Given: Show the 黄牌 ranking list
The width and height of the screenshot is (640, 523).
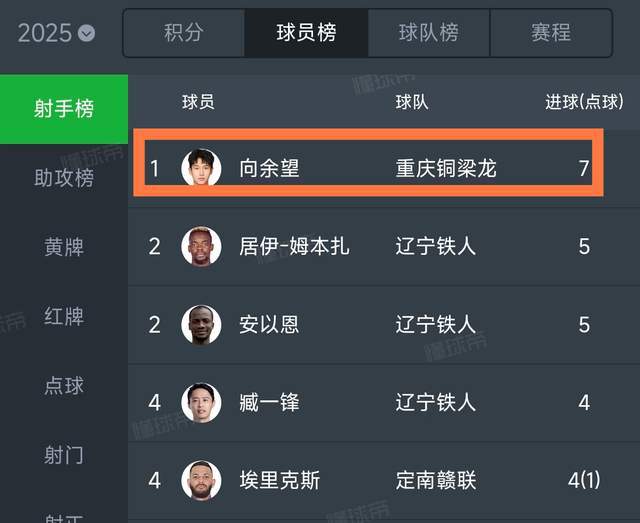Looking at the screenshot, I should click(x=64, y=247).
